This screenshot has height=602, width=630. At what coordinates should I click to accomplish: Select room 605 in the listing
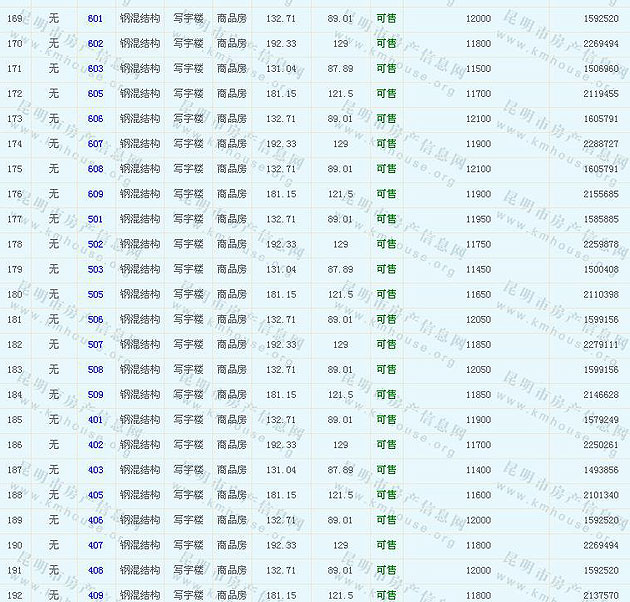click(95, 94)
